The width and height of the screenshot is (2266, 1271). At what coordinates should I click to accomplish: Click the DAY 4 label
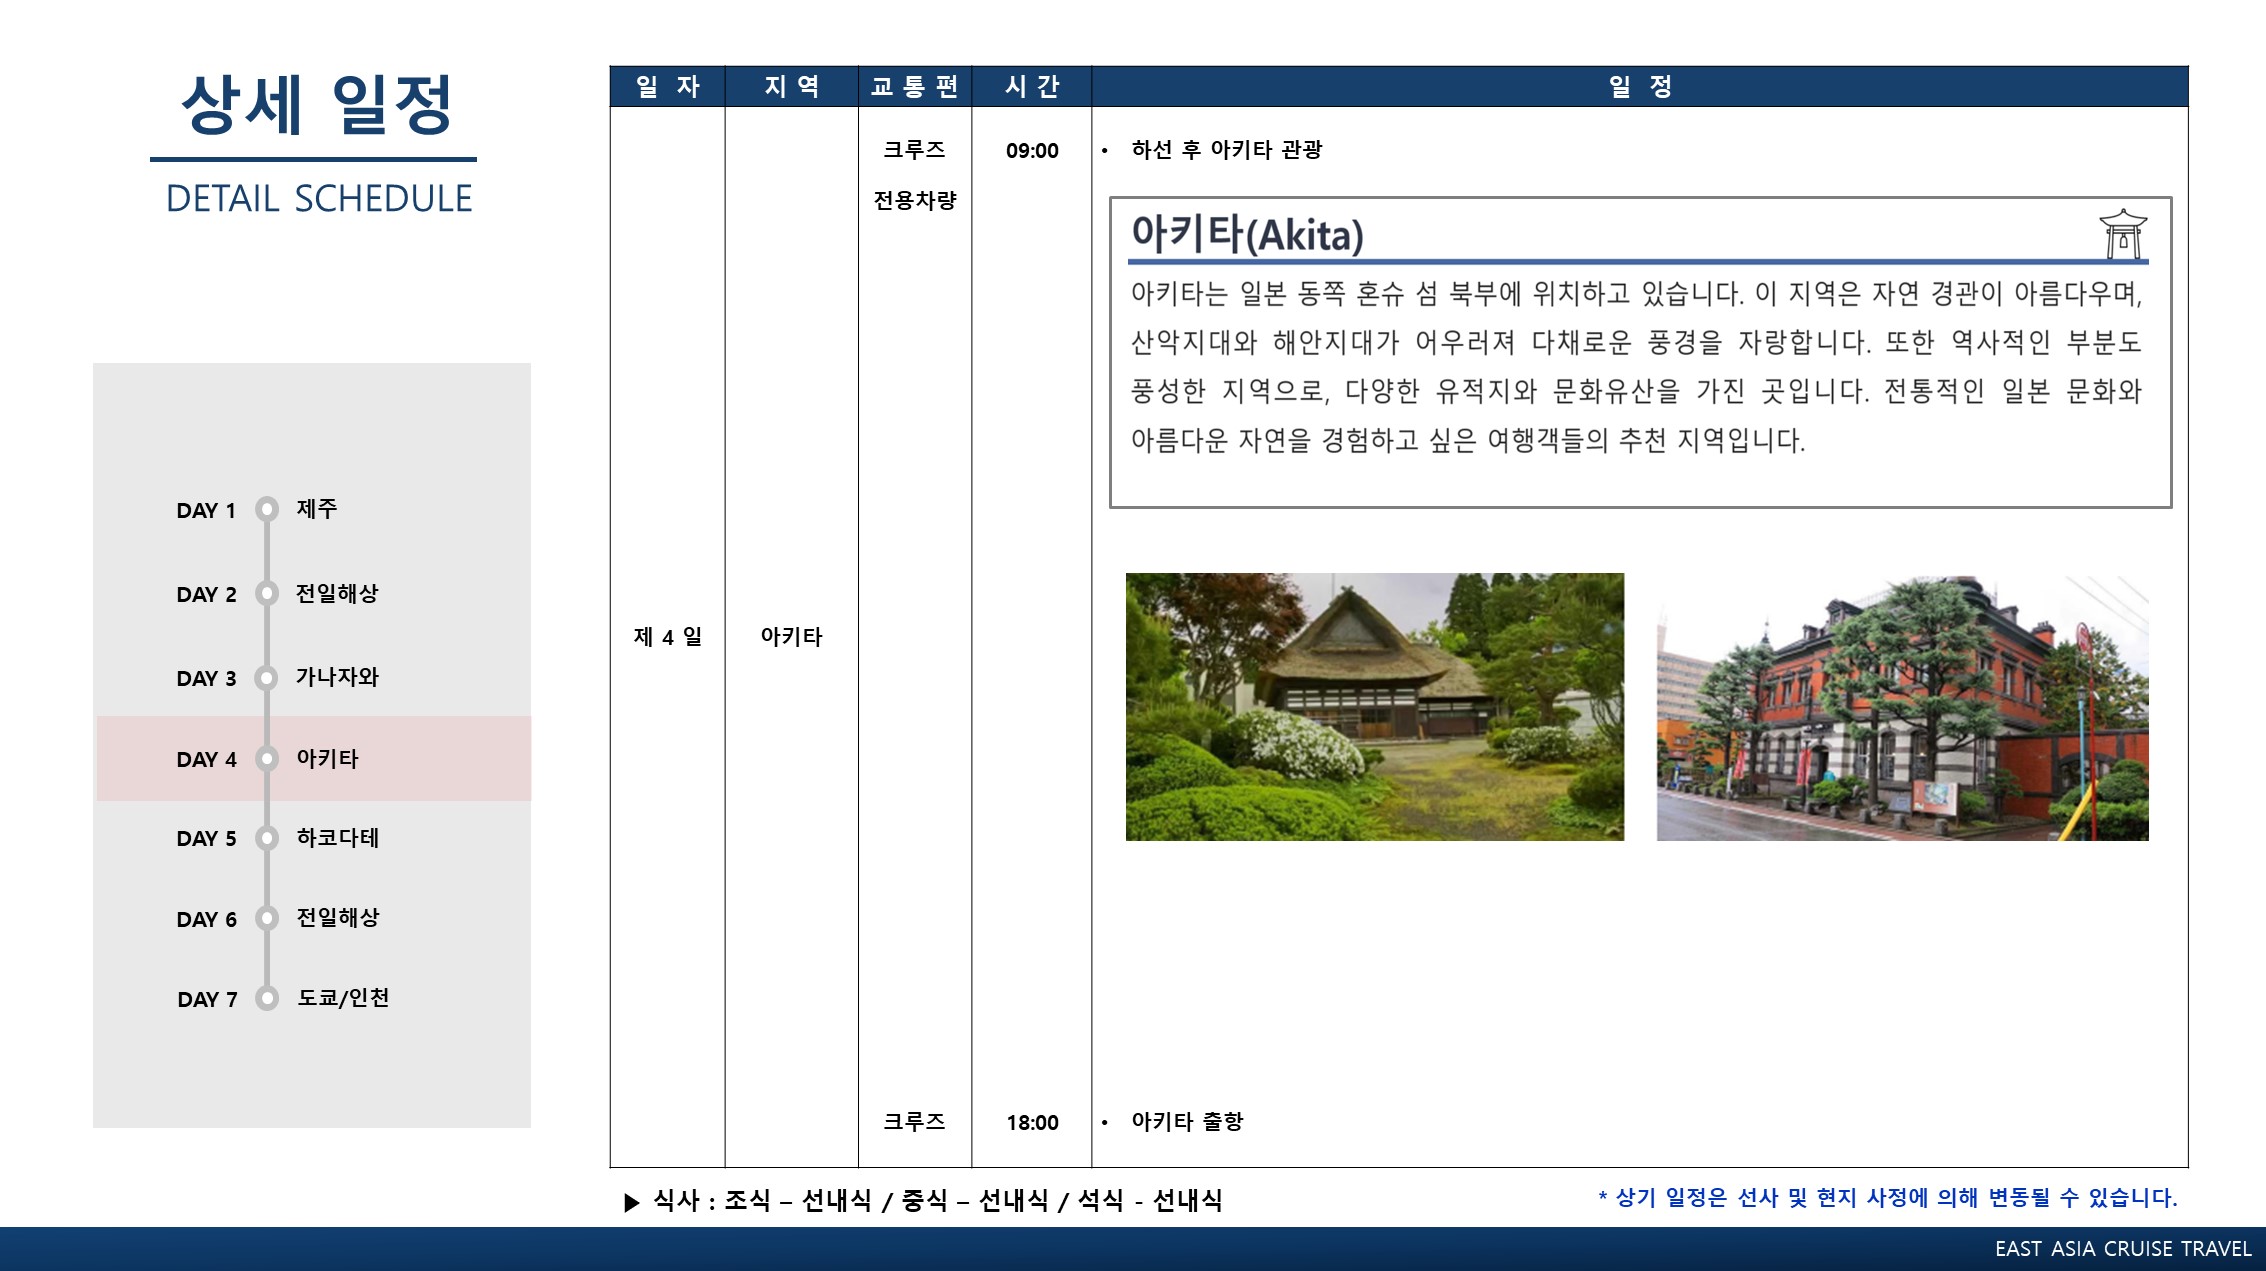coord(206,760)
